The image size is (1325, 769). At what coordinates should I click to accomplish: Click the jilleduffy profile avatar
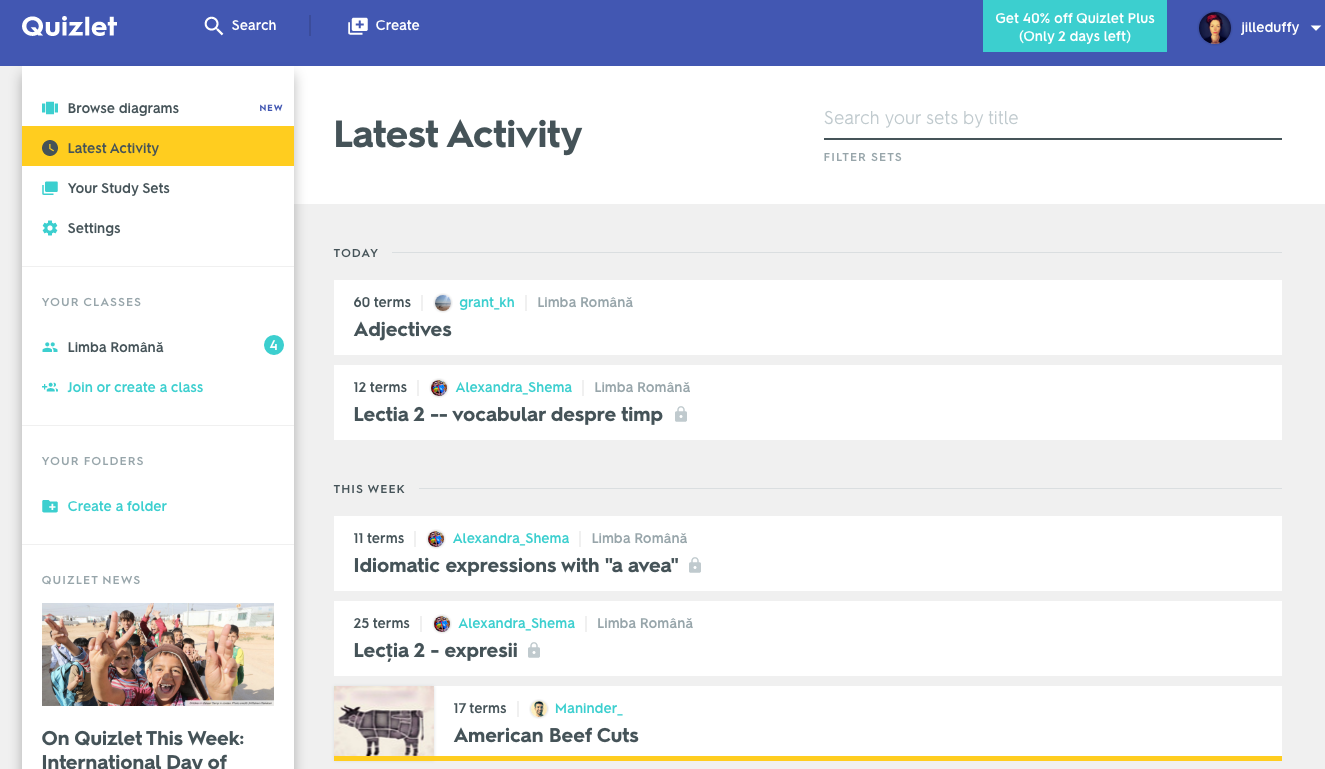pyautogui.click(x=1215, y=28)
